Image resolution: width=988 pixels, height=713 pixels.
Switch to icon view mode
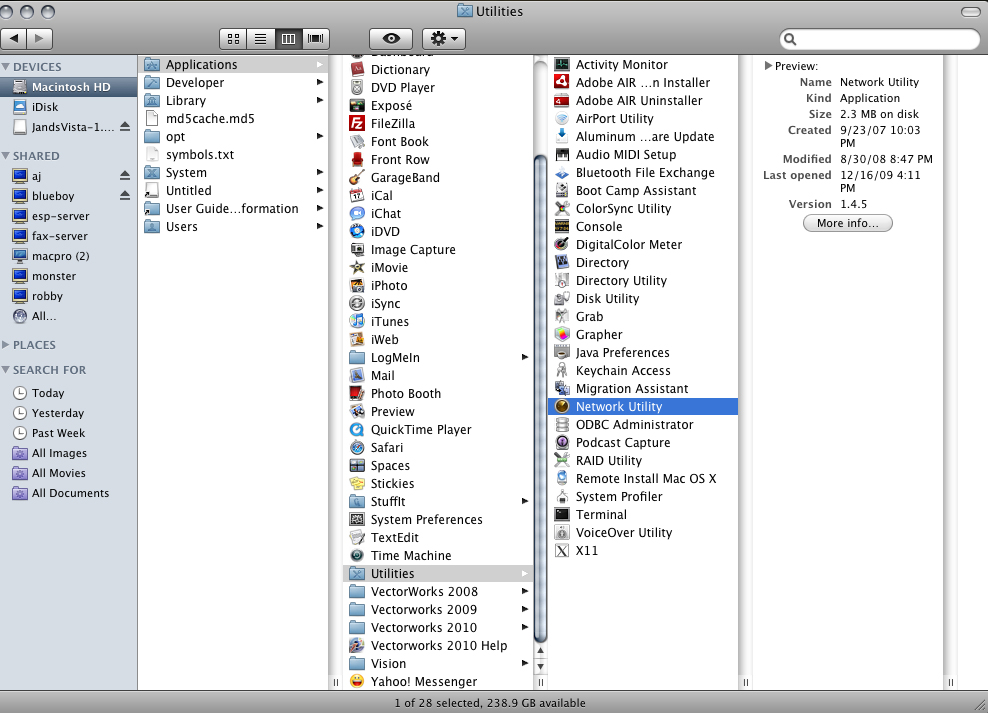click(233, 39)
